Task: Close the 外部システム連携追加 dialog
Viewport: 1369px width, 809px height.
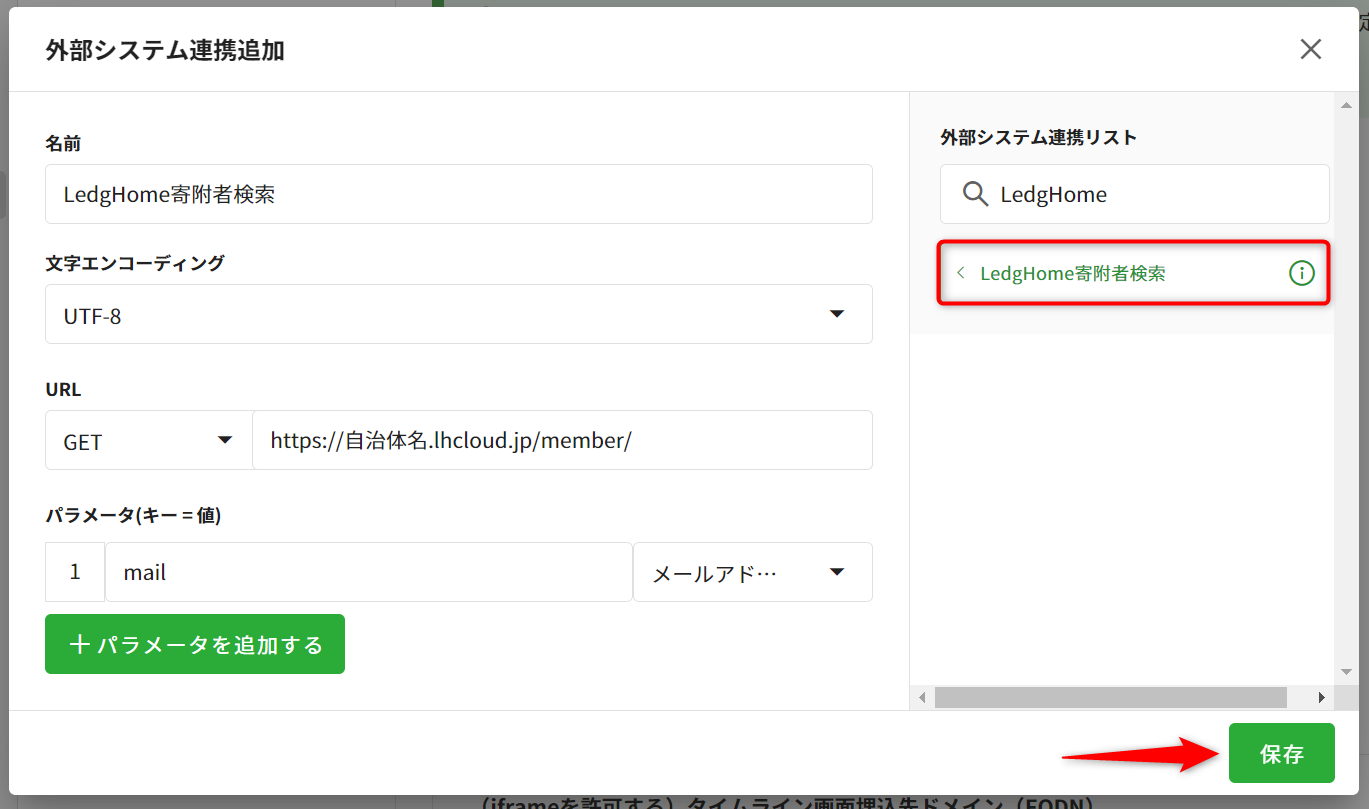Action: [x=1310, y=49]
